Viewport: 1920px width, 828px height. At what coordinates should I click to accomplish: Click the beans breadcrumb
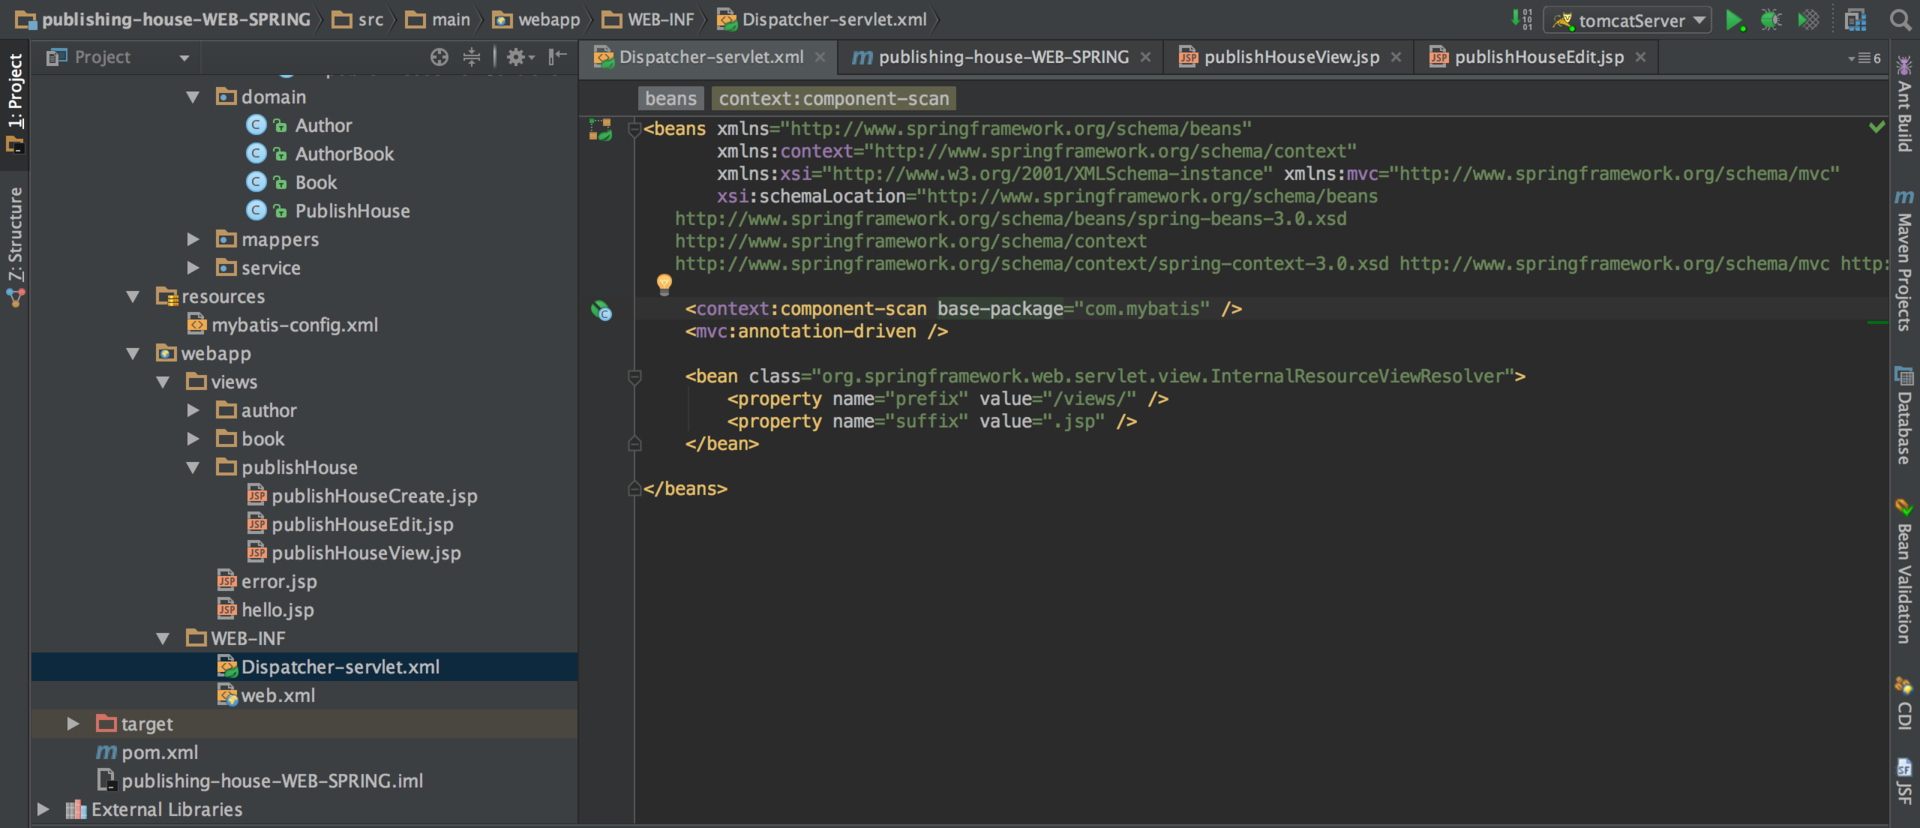coord(670,99)
